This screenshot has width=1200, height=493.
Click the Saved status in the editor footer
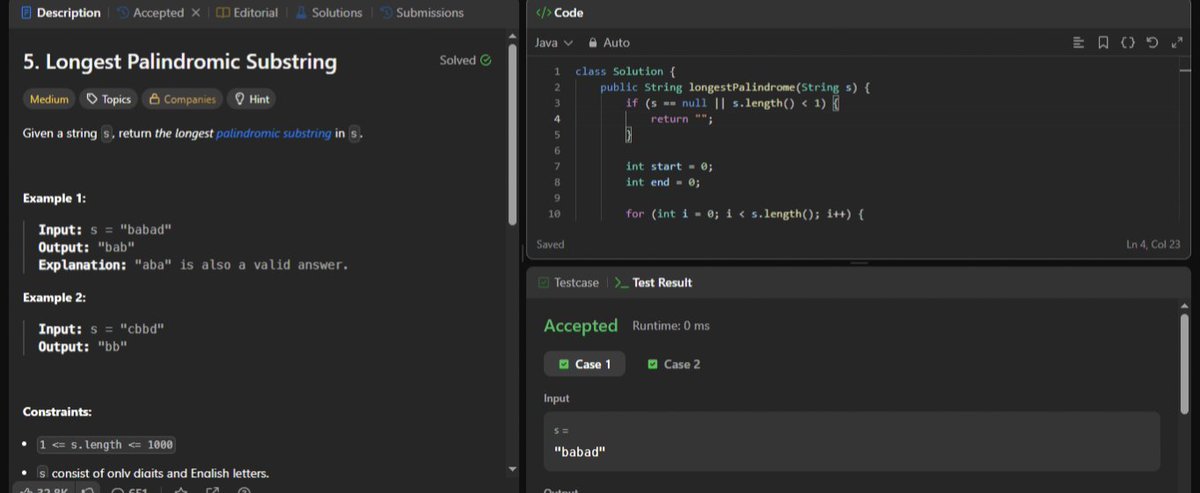tap(550, 244)
